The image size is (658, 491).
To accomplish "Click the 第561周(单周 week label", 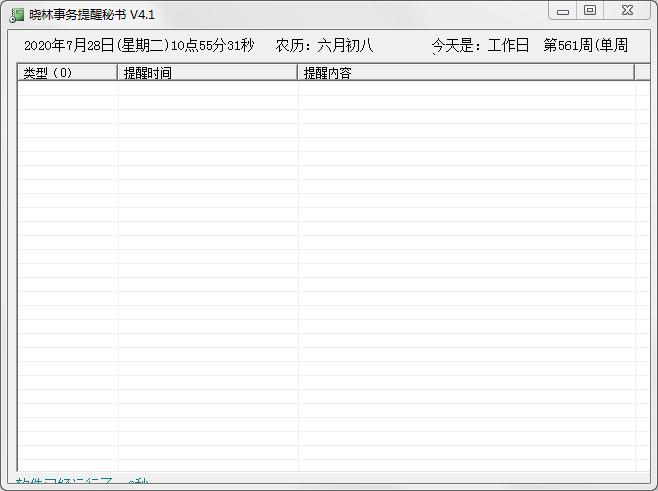I will pyautogui.click(x=585, y=45).
